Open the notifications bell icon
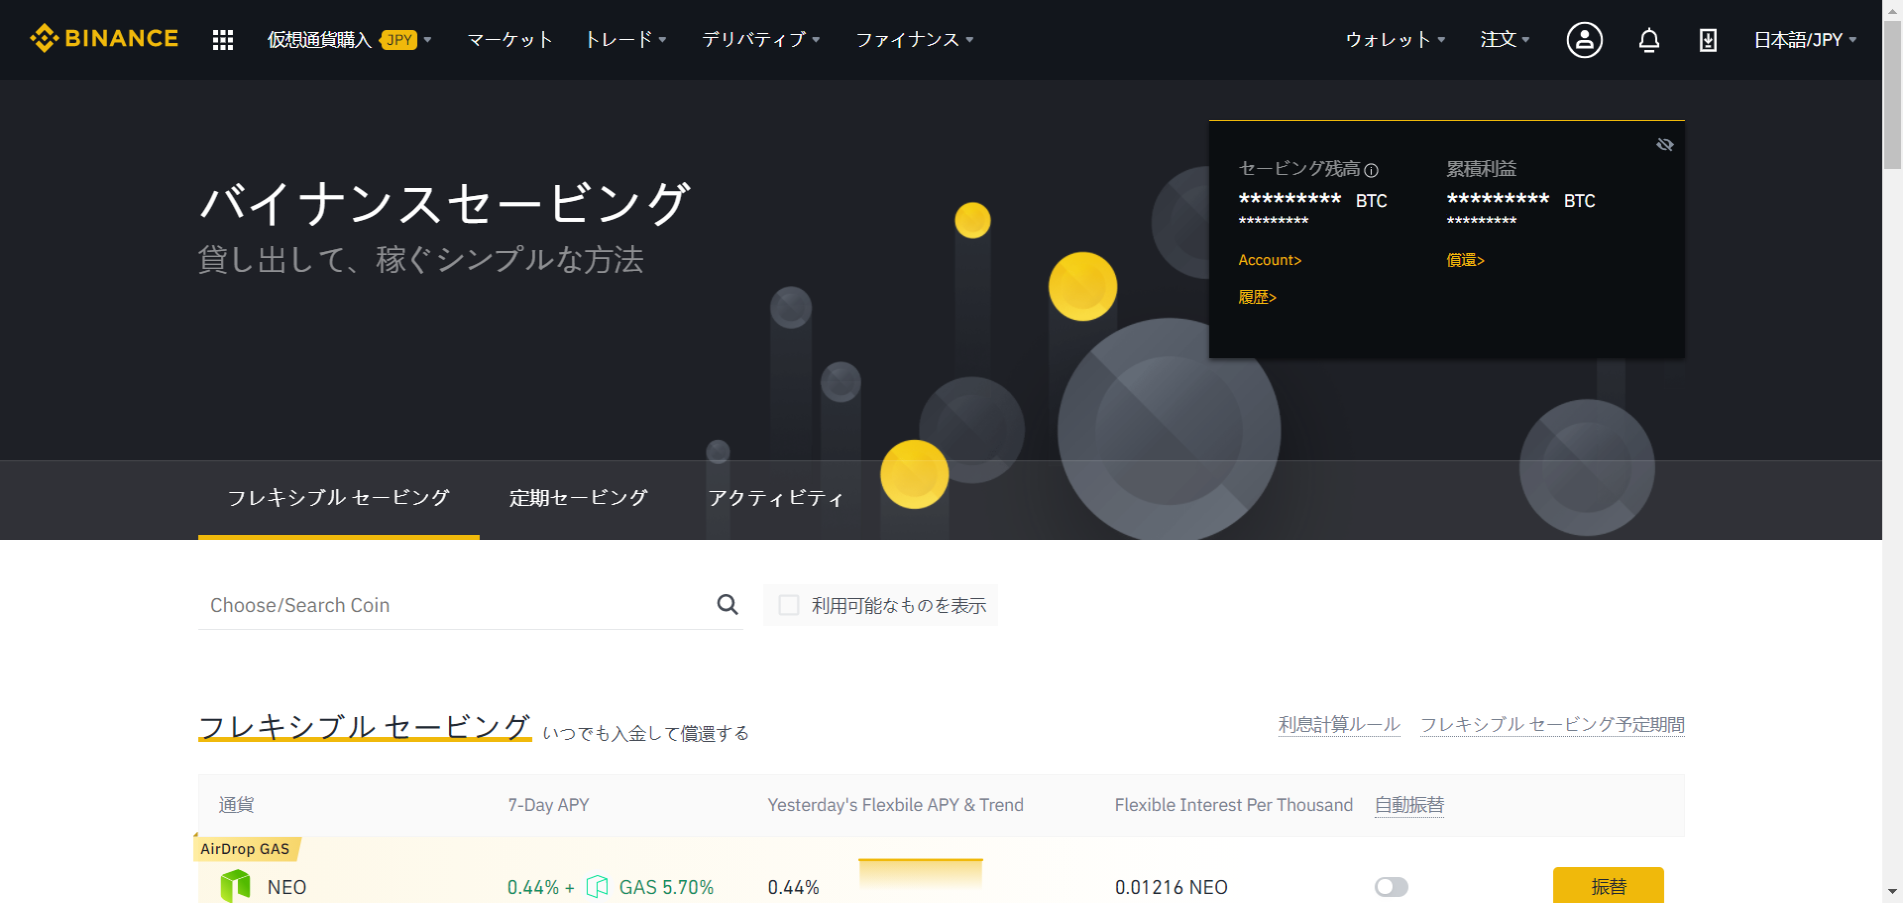 point(1649,40)
